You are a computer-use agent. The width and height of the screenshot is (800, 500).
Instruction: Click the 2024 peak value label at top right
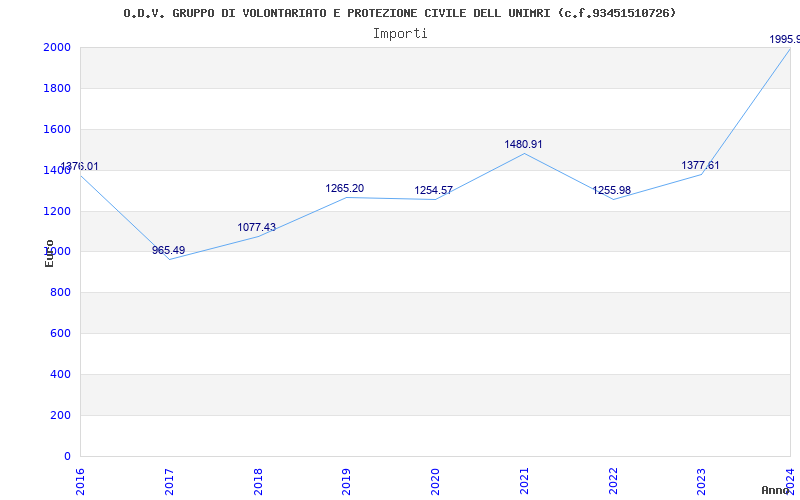click(x=783, y=39)
